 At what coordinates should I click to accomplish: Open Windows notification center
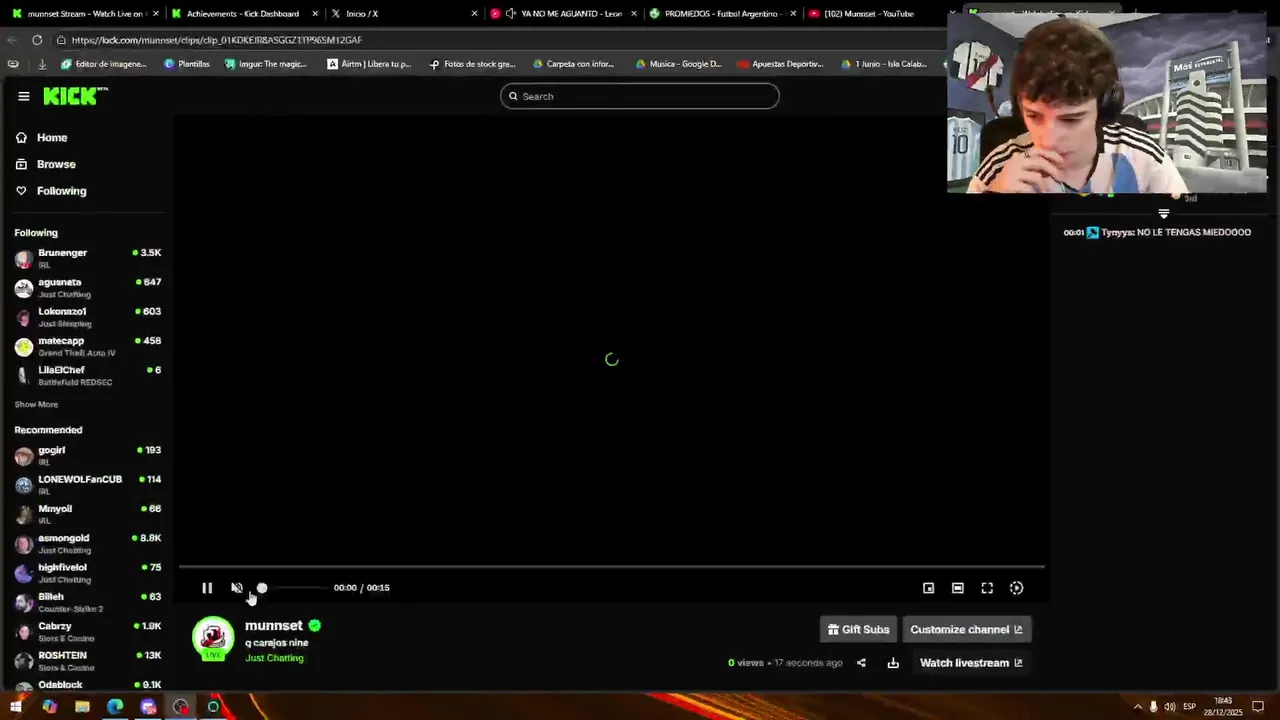click(x=1259, y=707)
